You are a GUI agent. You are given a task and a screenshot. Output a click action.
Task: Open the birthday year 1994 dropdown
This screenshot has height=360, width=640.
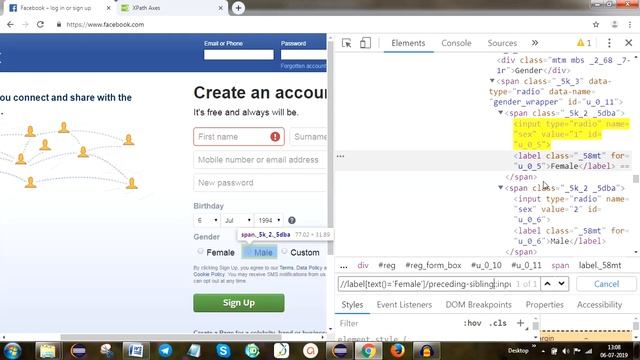point(269,220)
